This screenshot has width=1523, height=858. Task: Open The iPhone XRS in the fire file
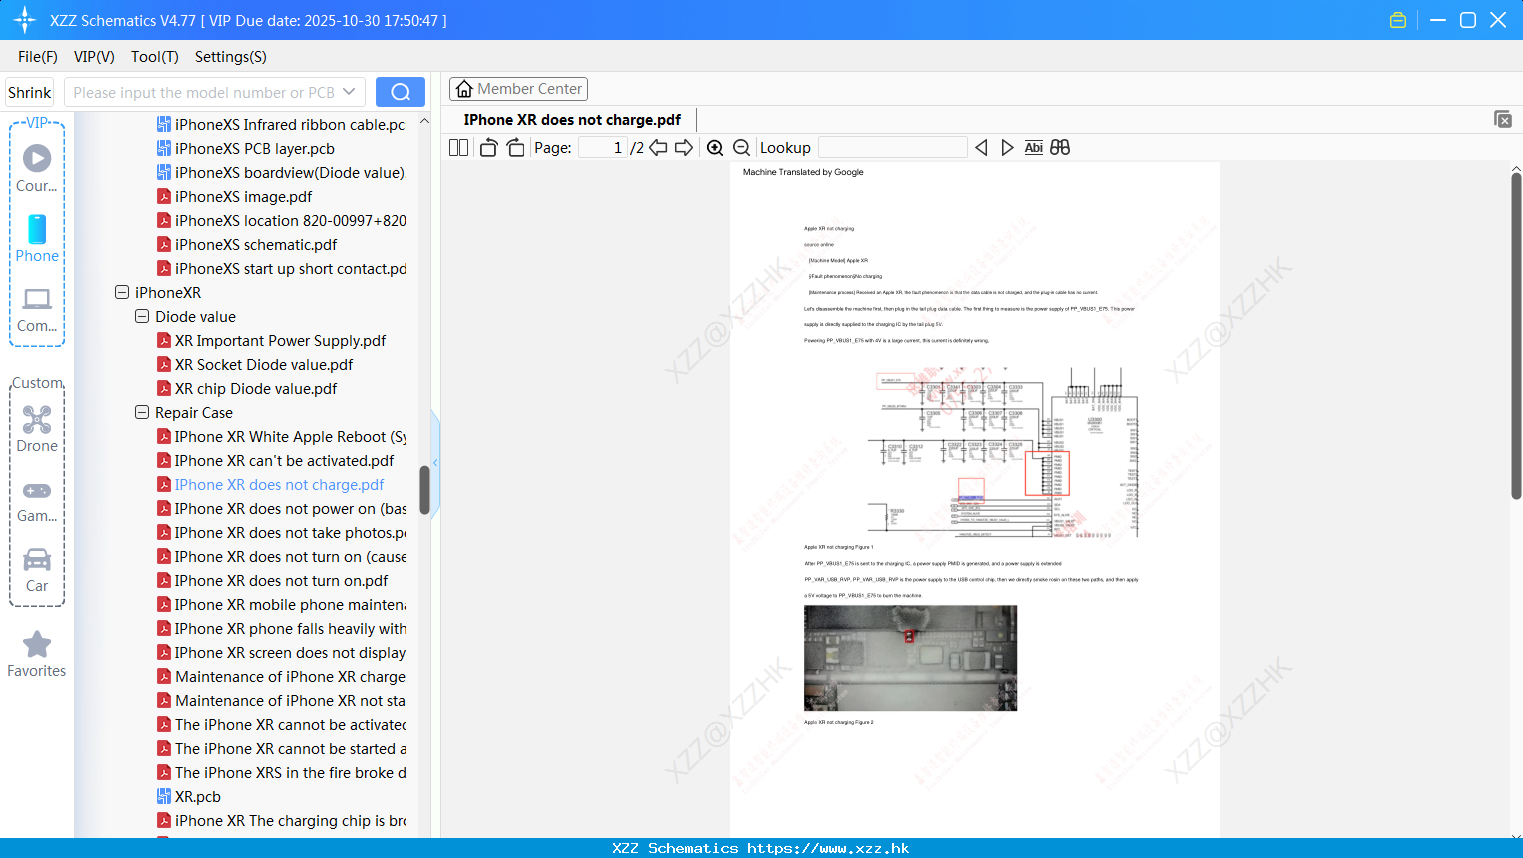281,772
